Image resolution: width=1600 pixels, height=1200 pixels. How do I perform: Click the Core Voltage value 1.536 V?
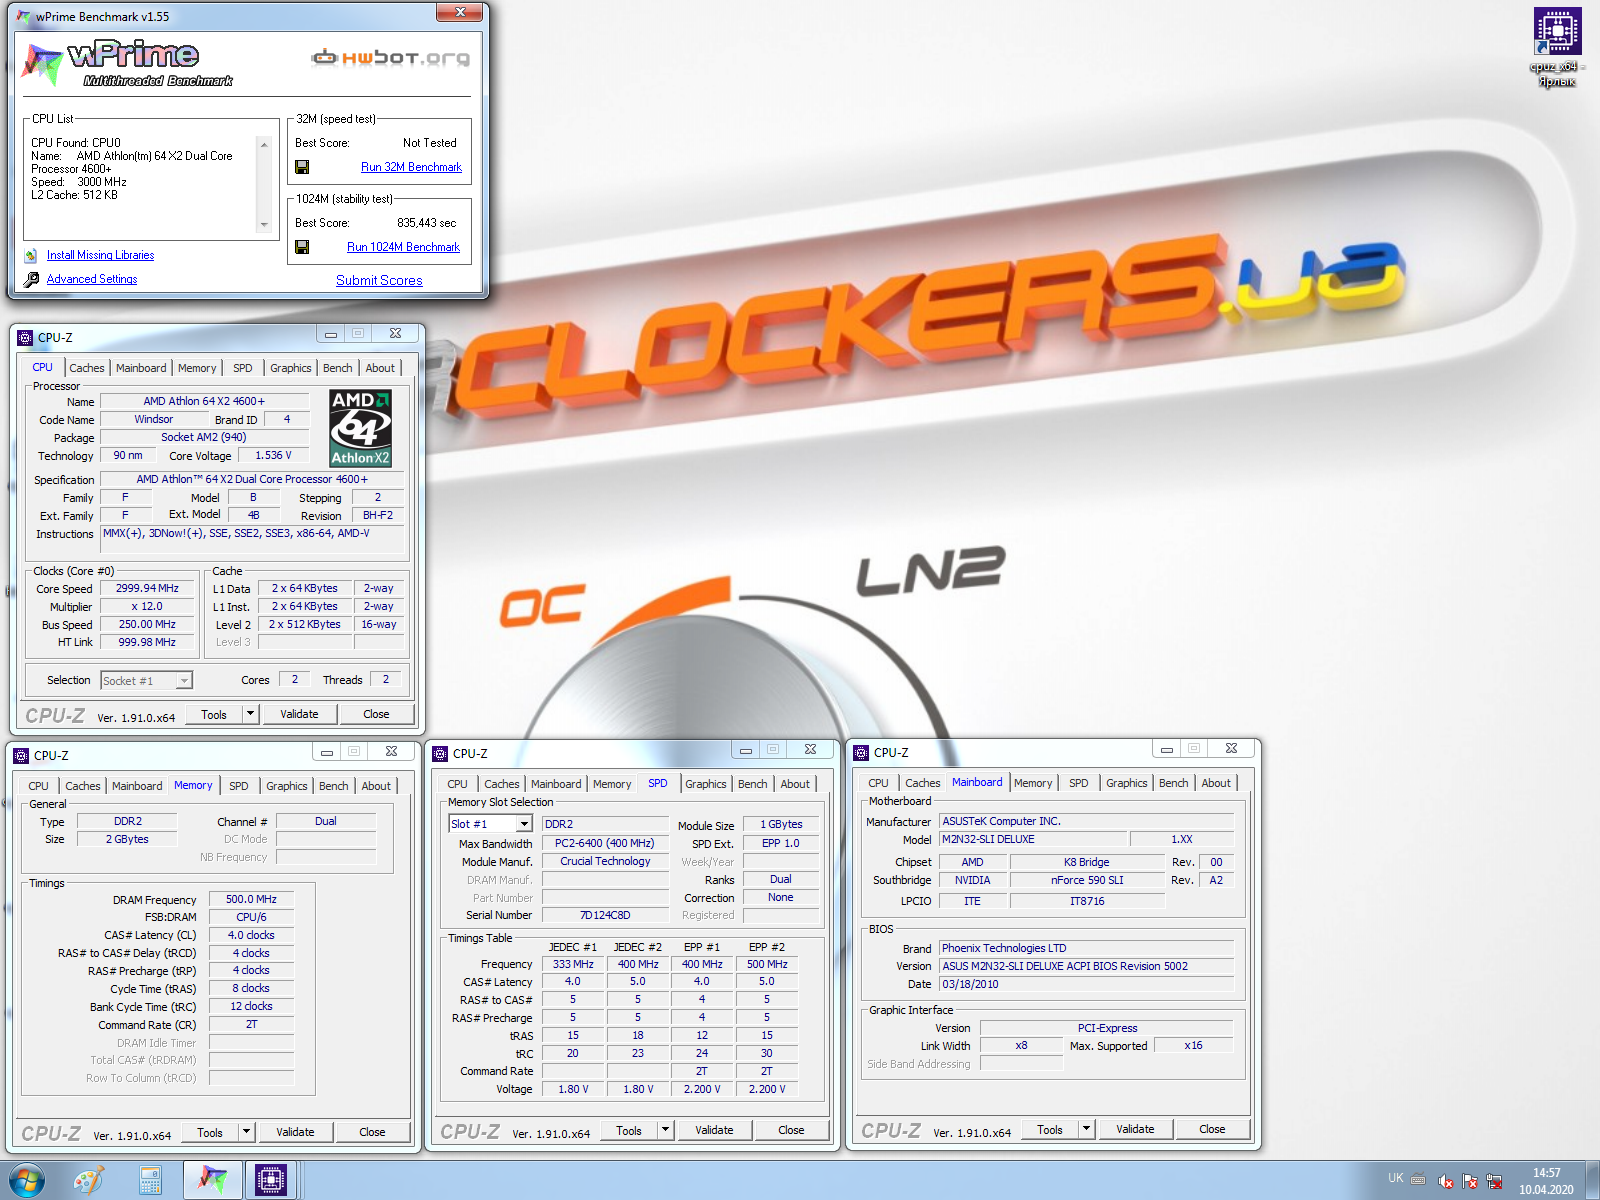273,455
